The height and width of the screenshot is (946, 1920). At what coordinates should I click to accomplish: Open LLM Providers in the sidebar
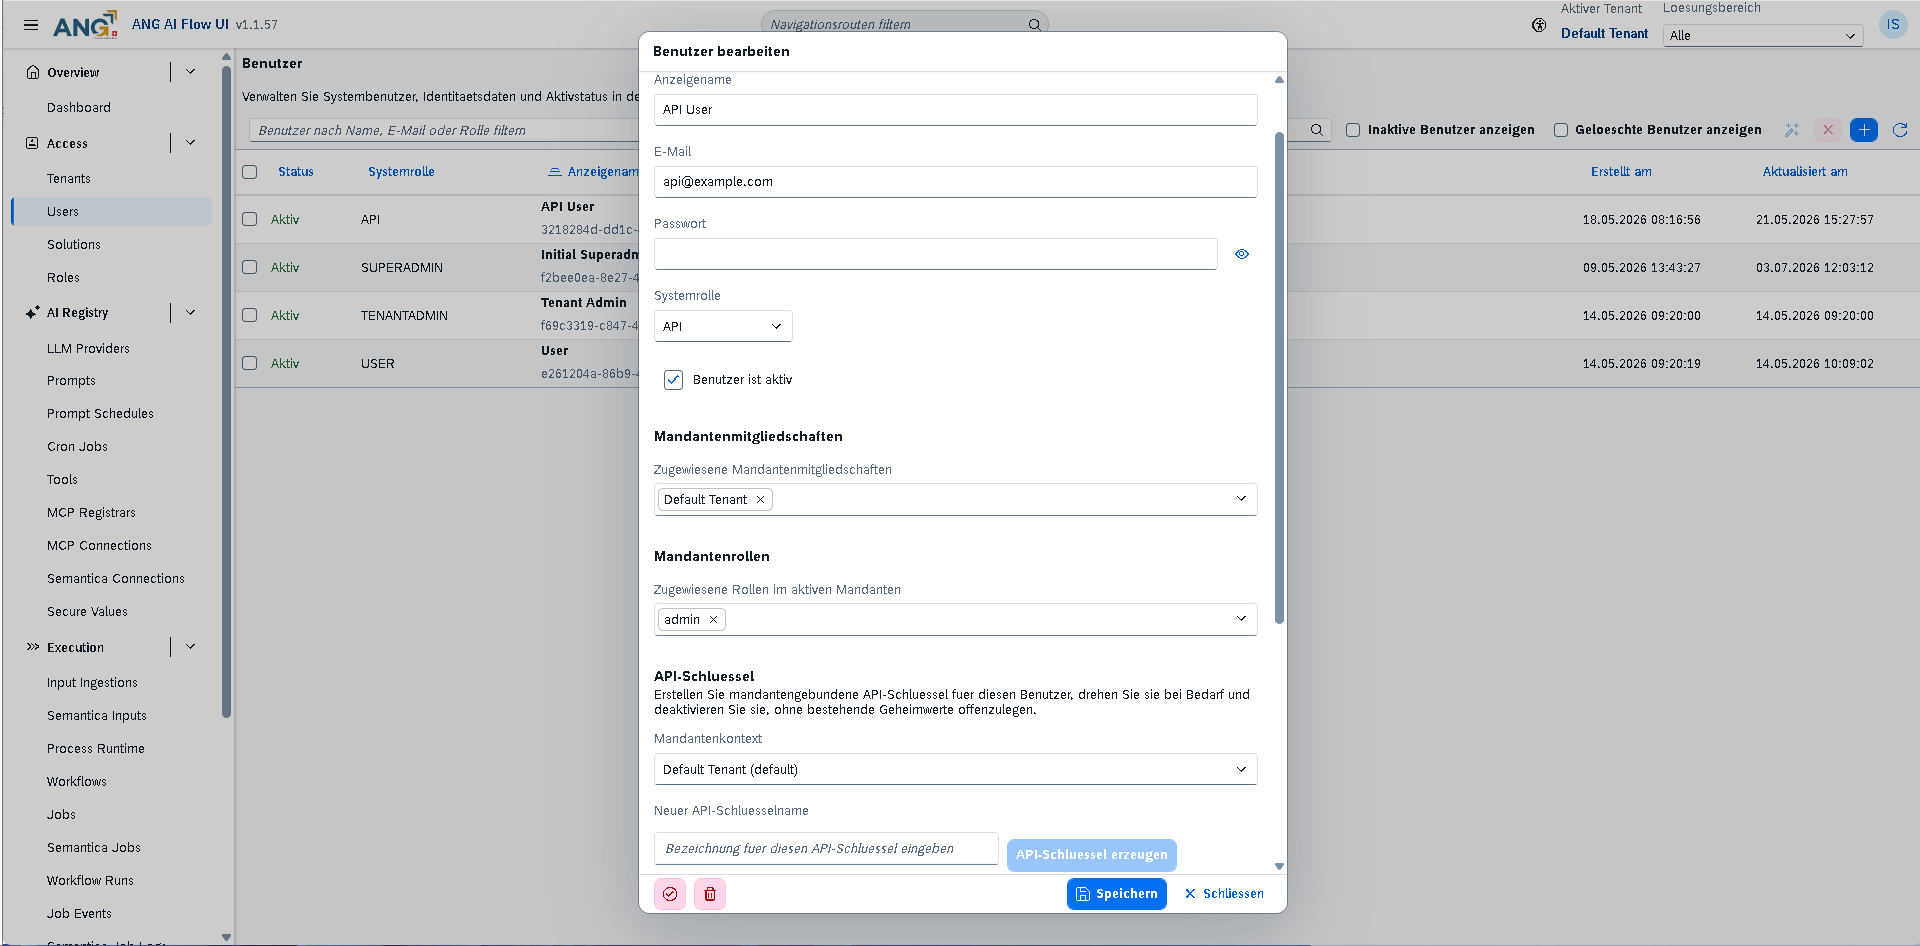tap(88, 349)
